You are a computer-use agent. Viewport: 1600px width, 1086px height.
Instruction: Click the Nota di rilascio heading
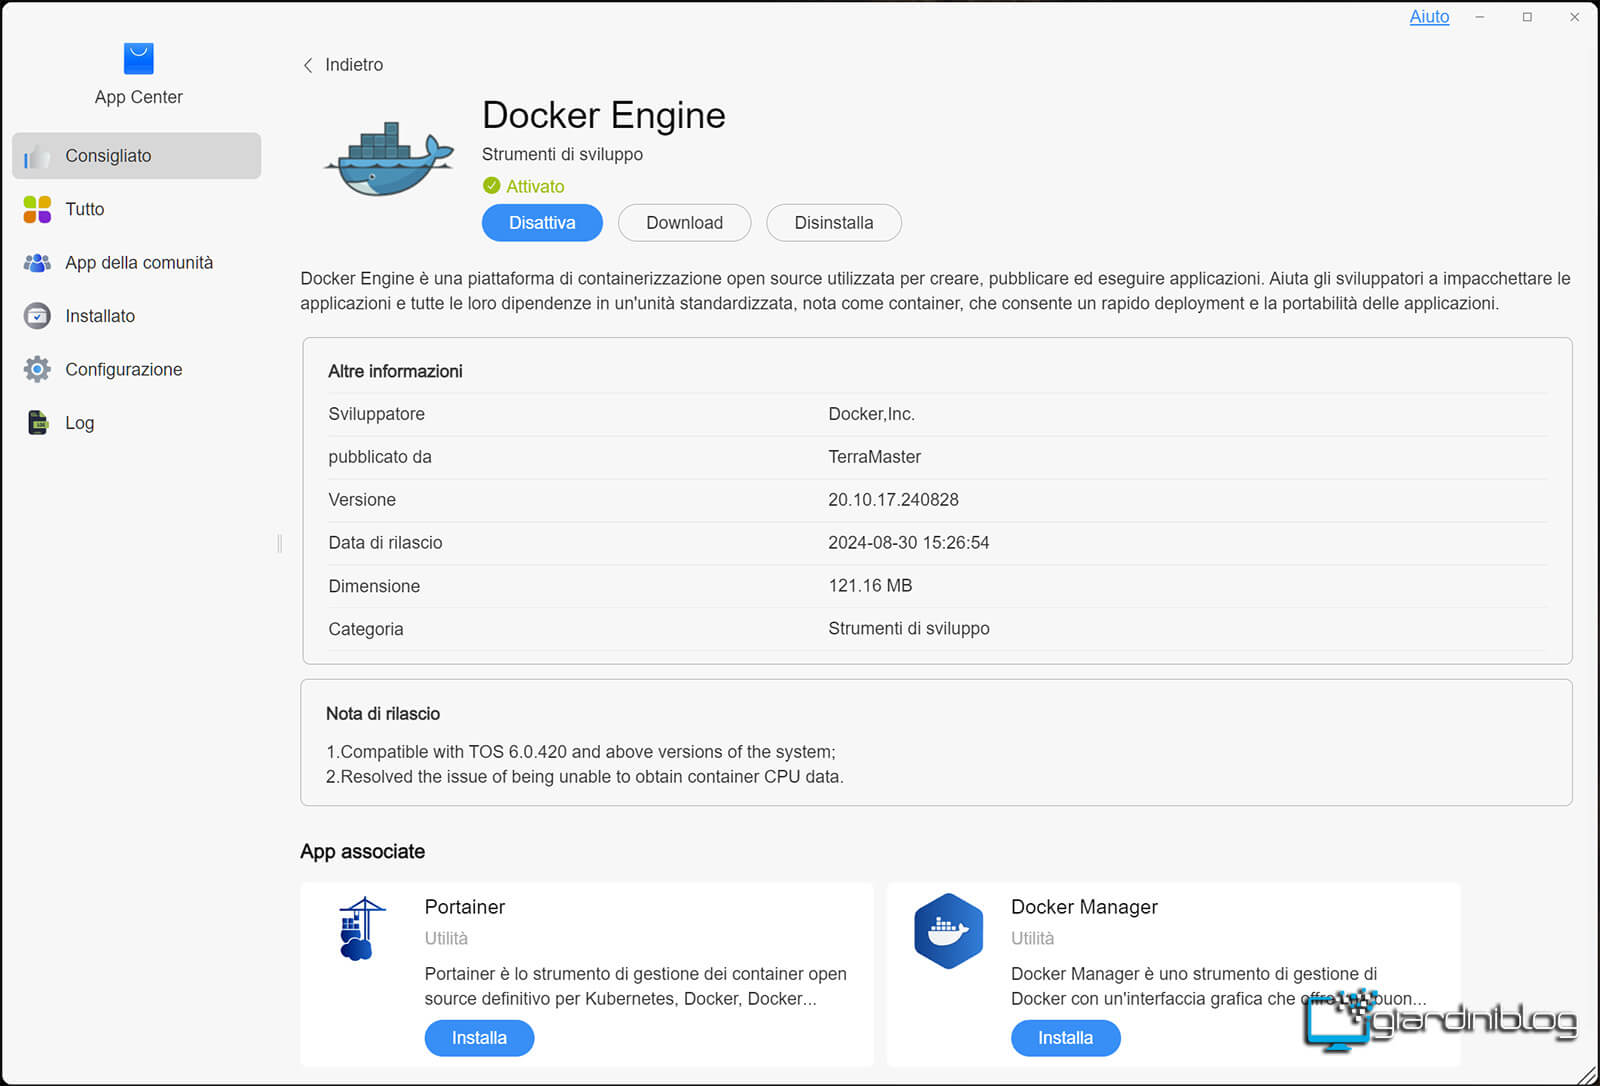383,714
